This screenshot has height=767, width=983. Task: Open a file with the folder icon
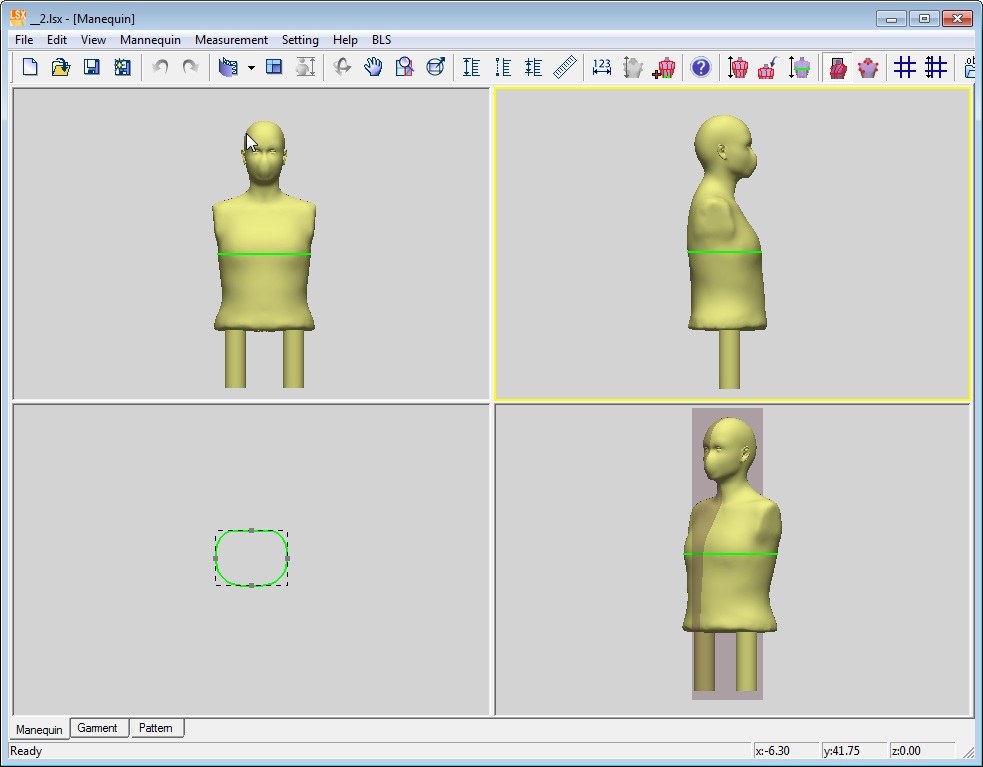tap(60, 67)
